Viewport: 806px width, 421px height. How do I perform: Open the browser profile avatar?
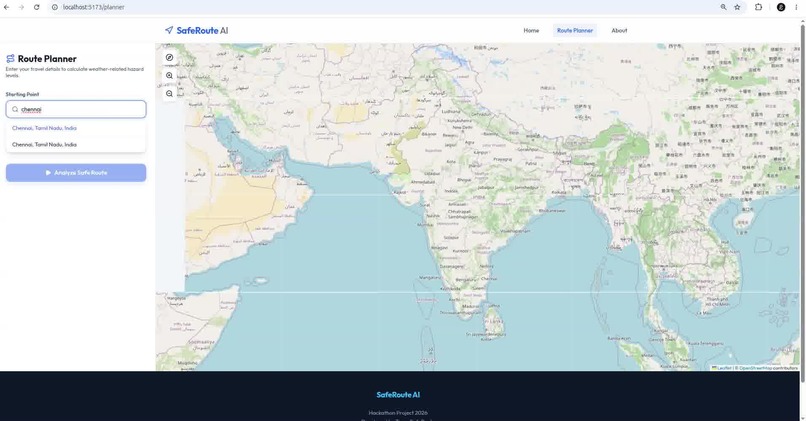tap(781, 7)
